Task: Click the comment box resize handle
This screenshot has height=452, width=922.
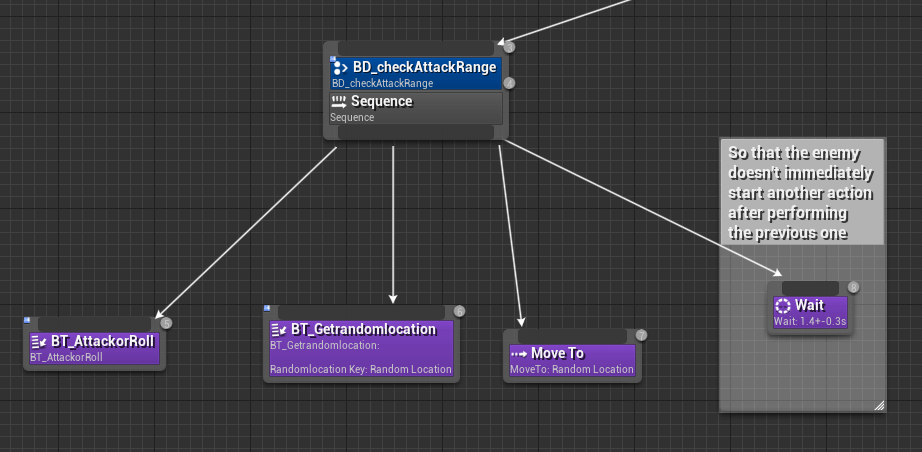Action: pyautogui.click(x=878, y=404)
